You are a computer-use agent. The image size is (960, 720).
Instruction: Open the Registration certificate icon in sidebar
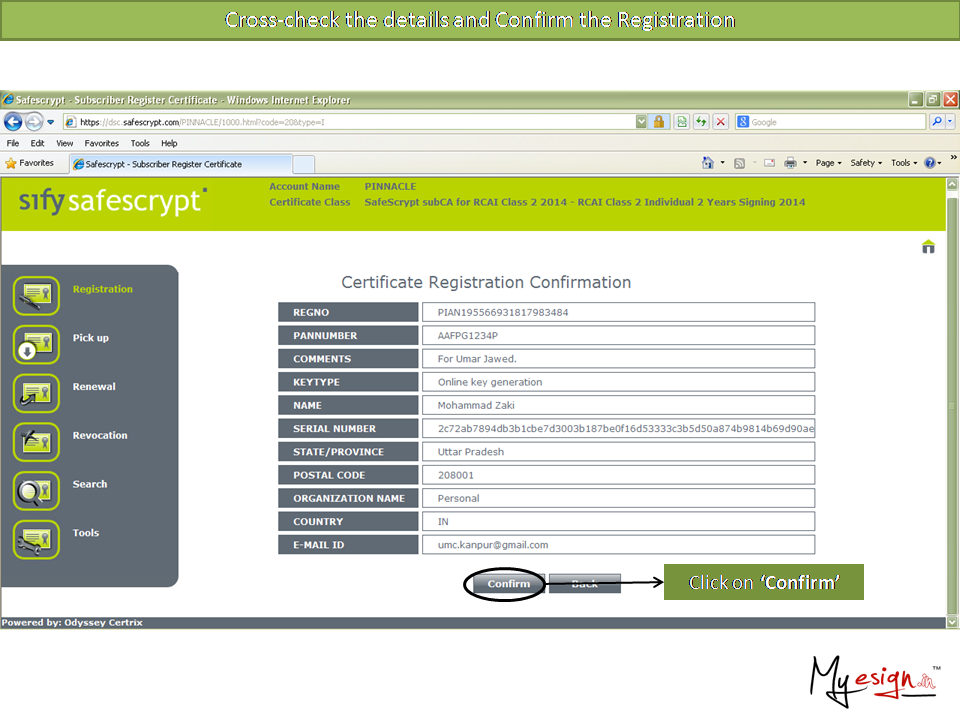click(37, 295)
